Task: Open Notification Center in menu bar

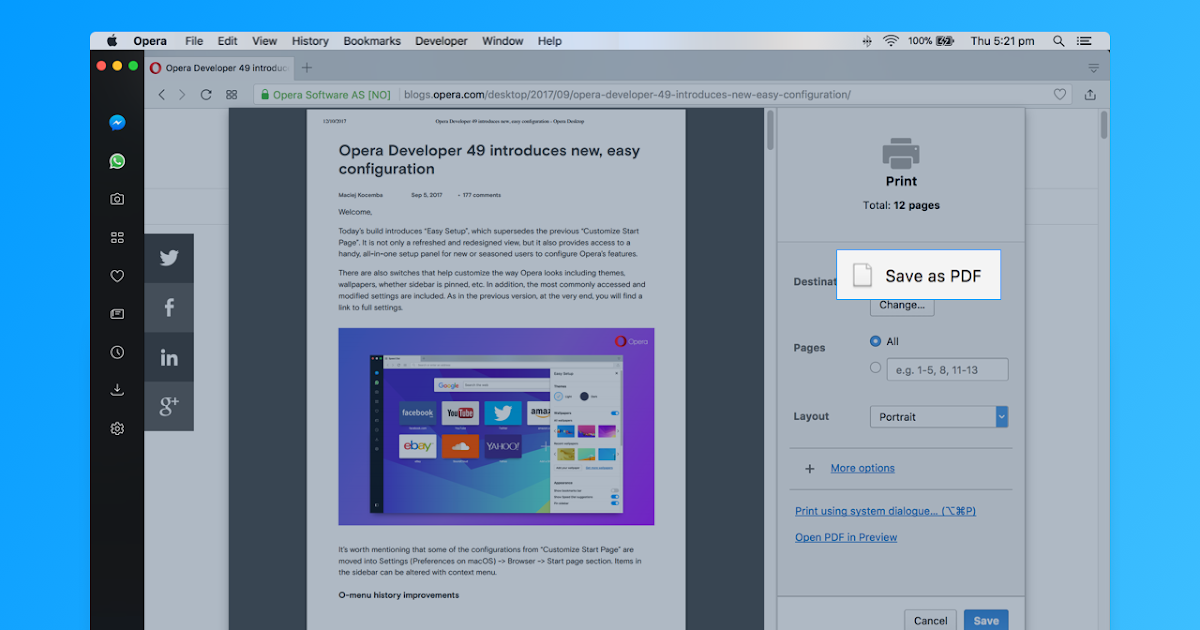Action: coord(1084,41)
